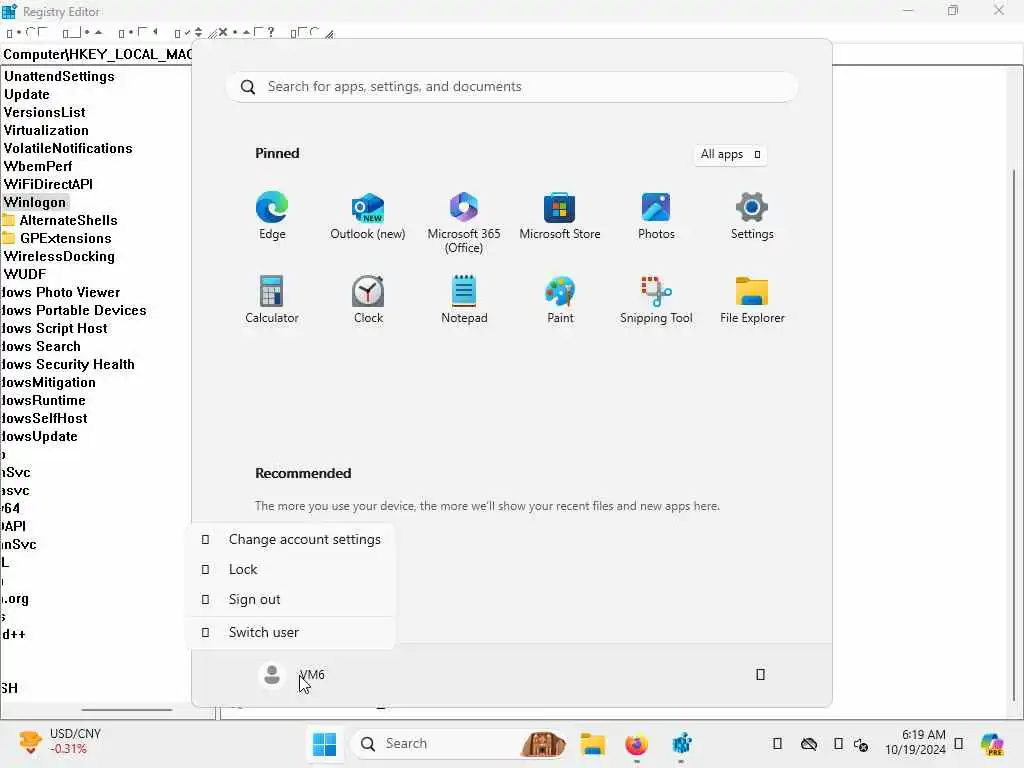
Task: Open the Copilot preview tray icon
Action: 993,744
